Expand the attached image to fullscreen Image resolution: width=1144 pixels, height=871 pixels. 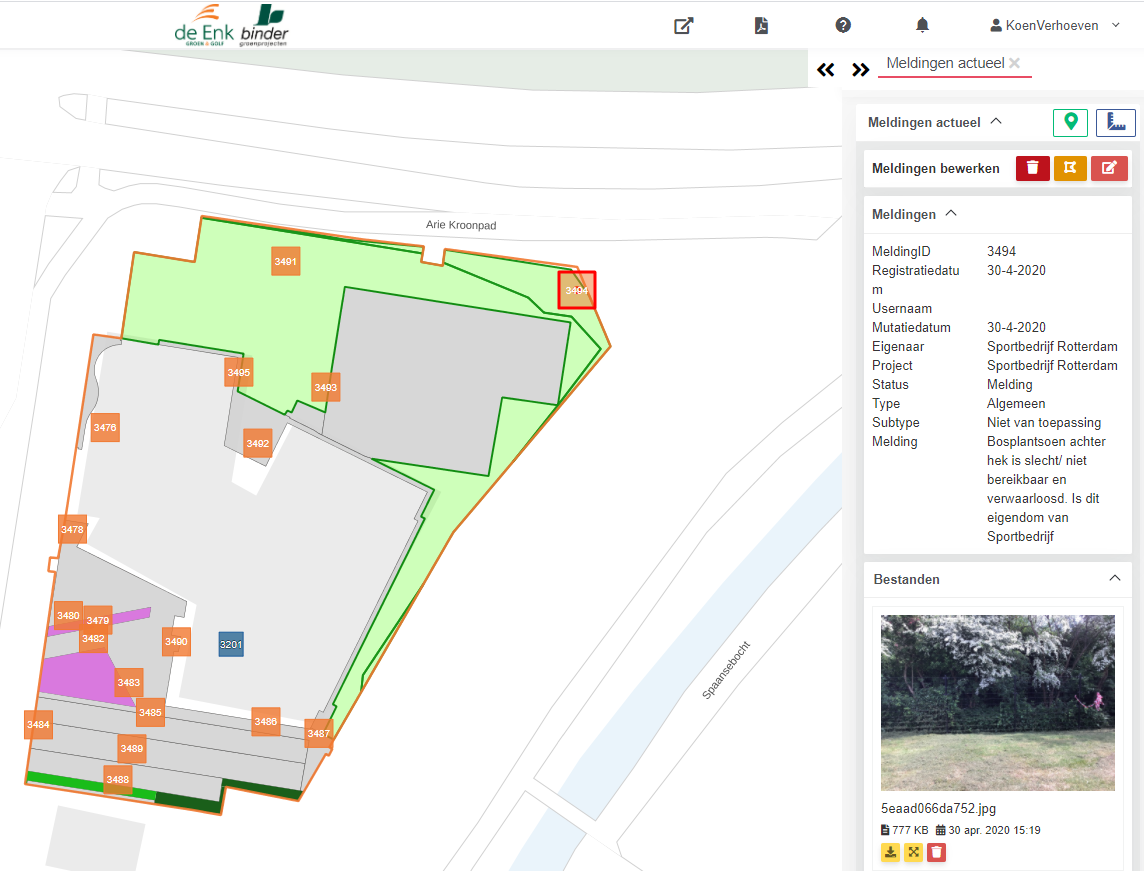(913, 852)
